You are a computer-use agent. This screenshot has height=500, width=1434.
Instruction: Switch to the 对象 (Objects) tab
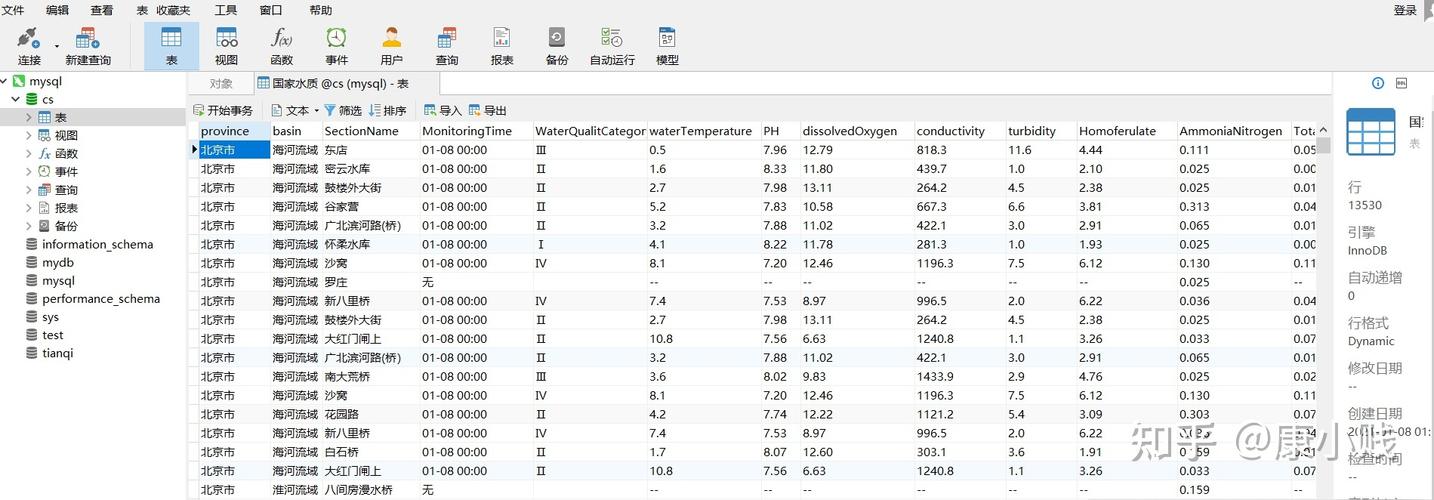click(x=221, y=84)
